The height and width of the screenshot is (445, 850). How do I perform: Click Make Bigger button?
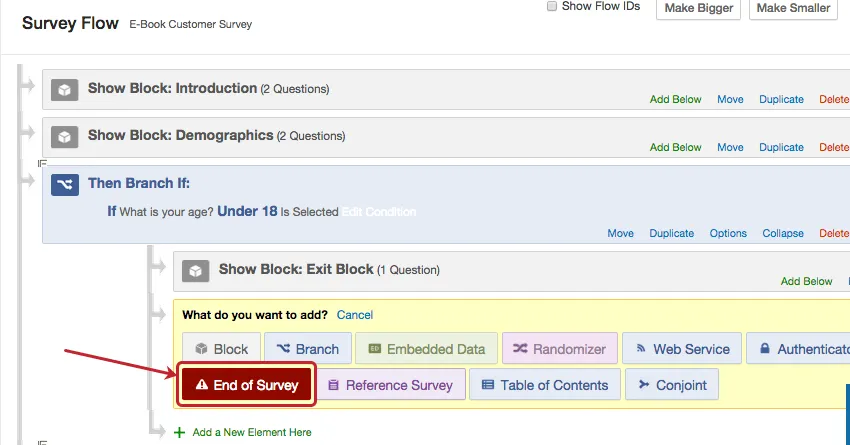click(x=697, y=8)
